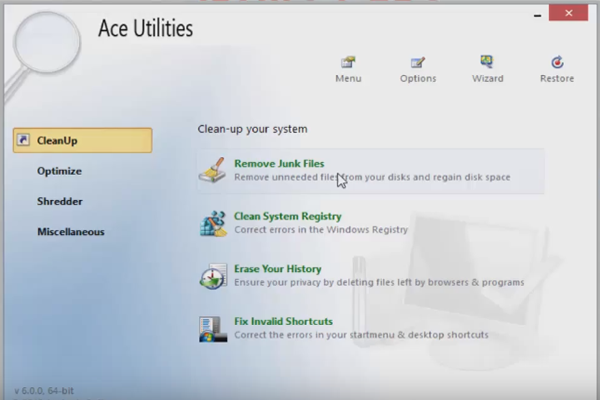Minimize the Ace Utilities window
The width and height of the screenshot is (600, 400).
(x=537, y=15)
